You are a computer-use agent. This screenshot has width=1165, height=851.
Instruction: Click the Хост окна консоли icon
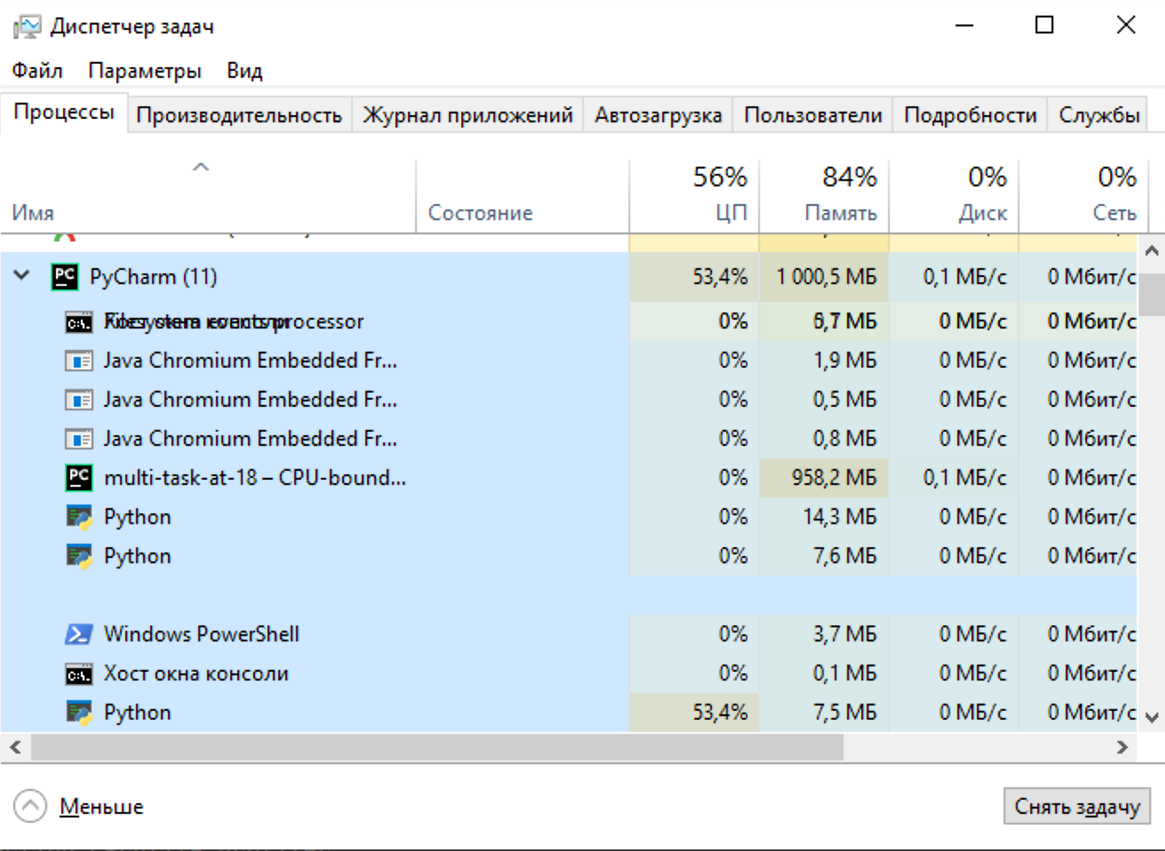(79, 674)
